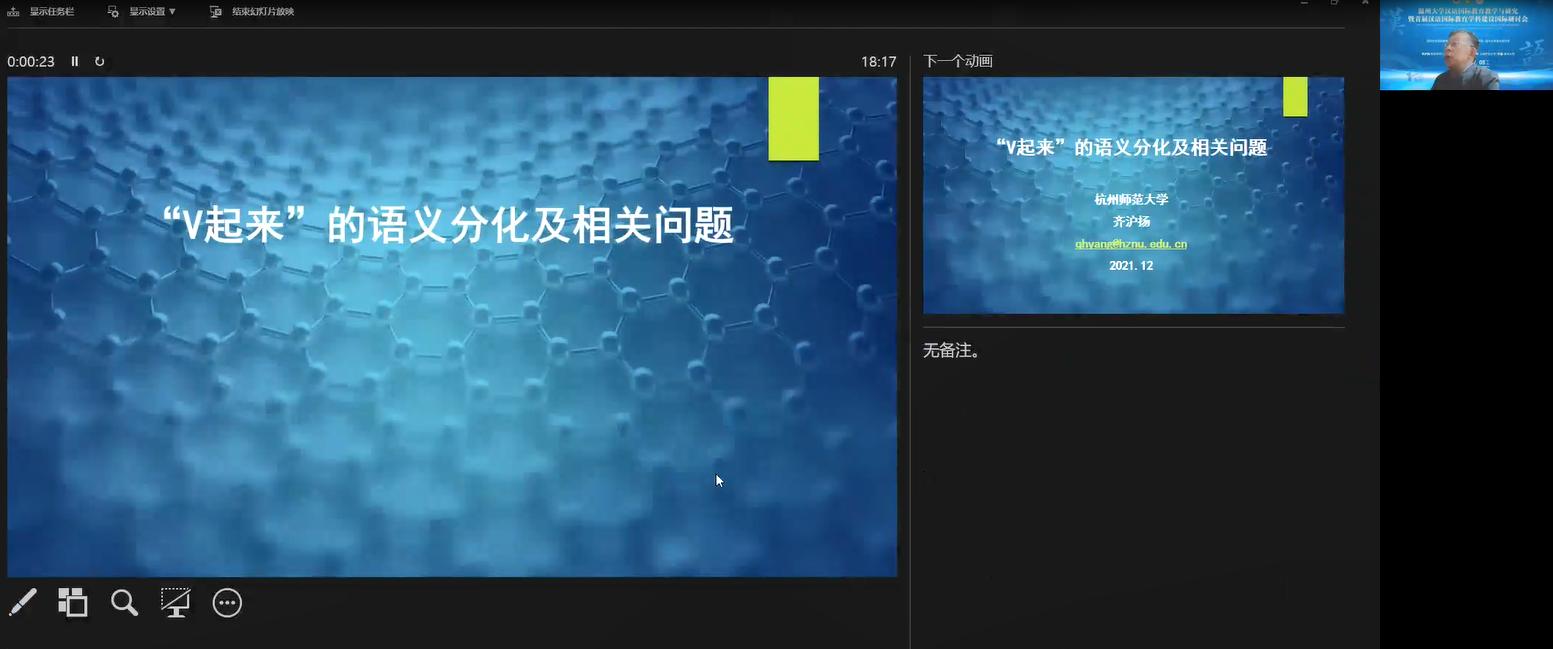Image resolution: width=1553 pixels, height=649 pixels.
Task: Minimize the presenter view window
Action: [1305, 4]
